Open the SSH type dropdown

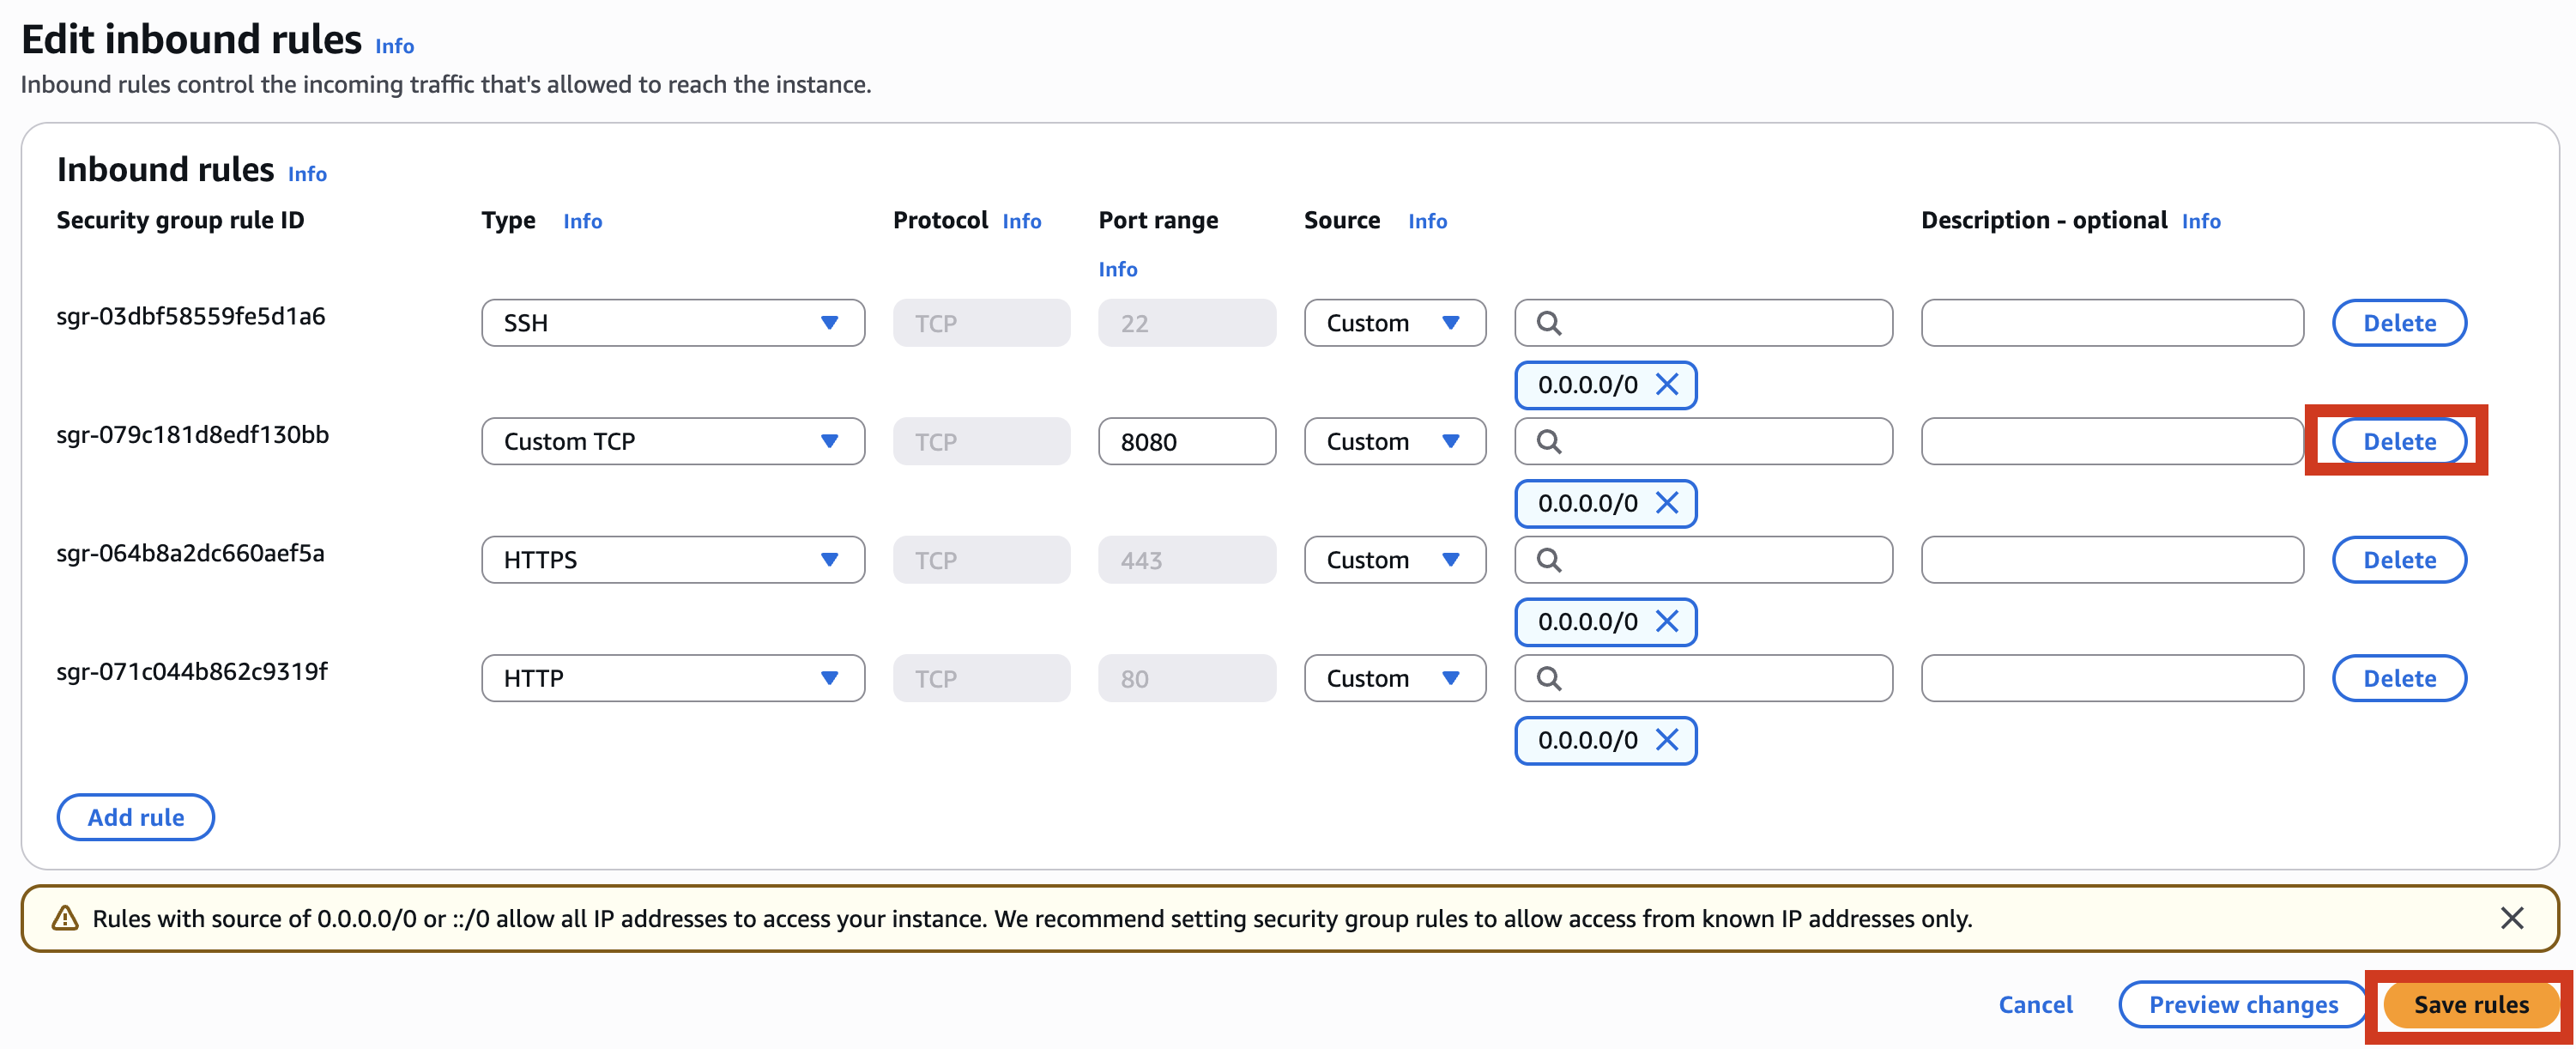tap(672, 323)
